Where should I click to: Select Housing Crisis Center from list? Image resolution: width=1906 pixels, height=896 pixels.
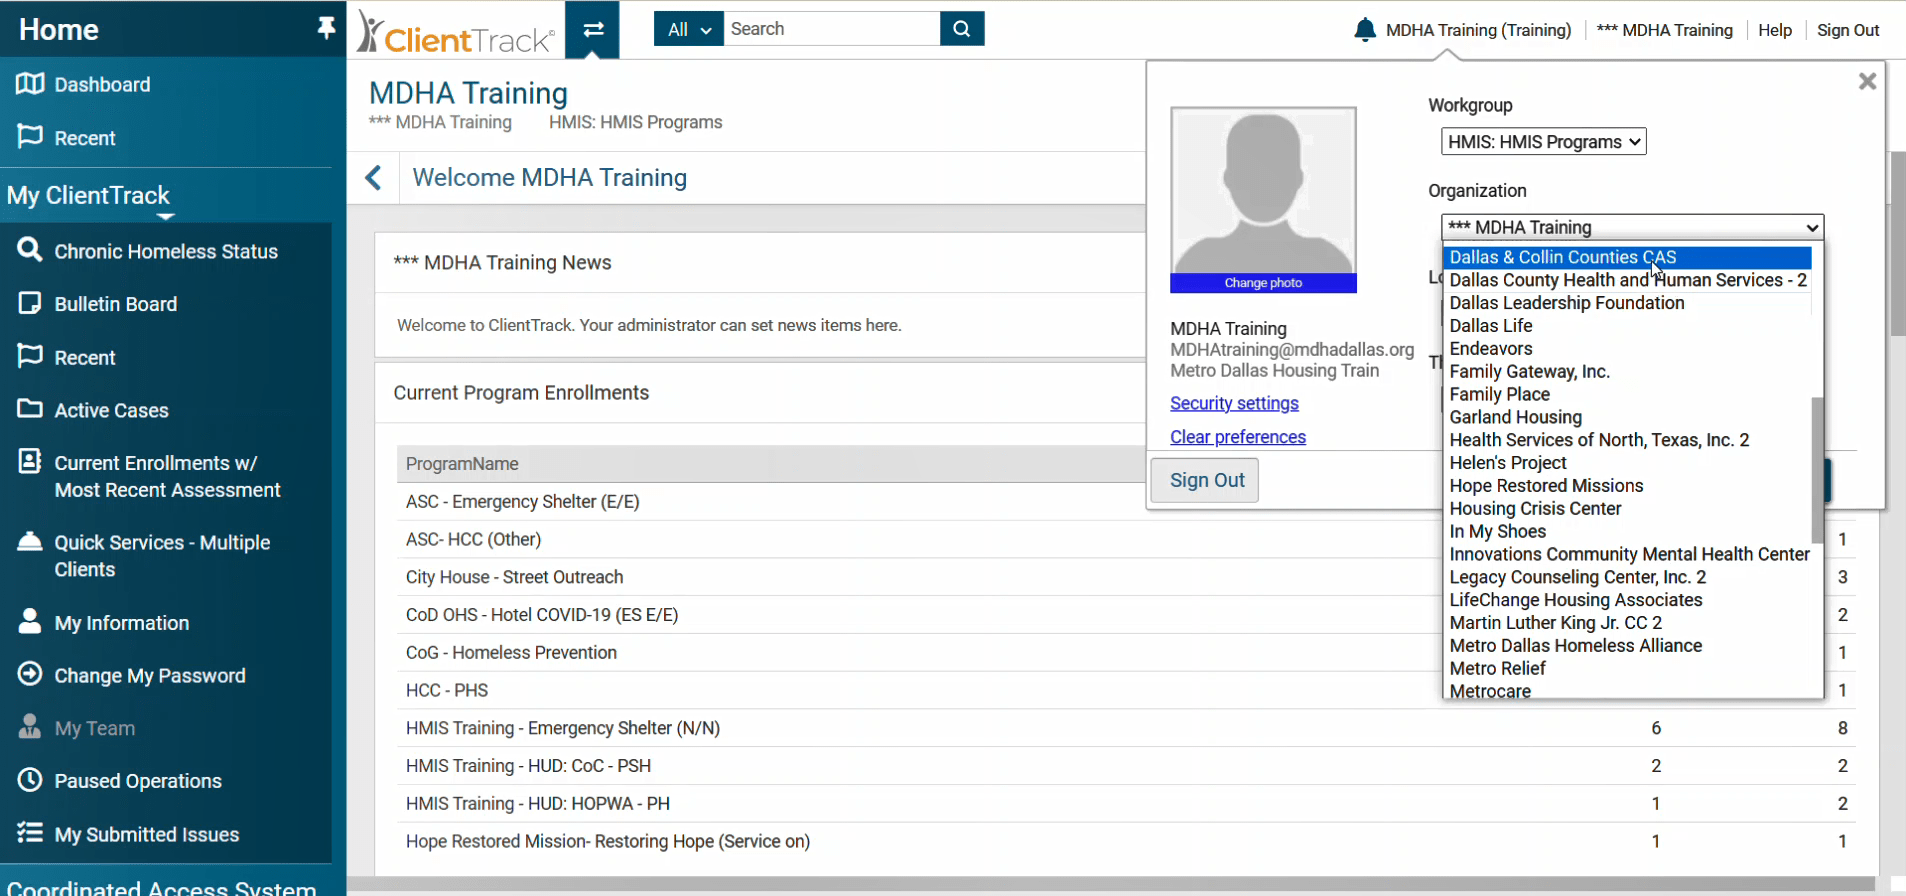1535,509
